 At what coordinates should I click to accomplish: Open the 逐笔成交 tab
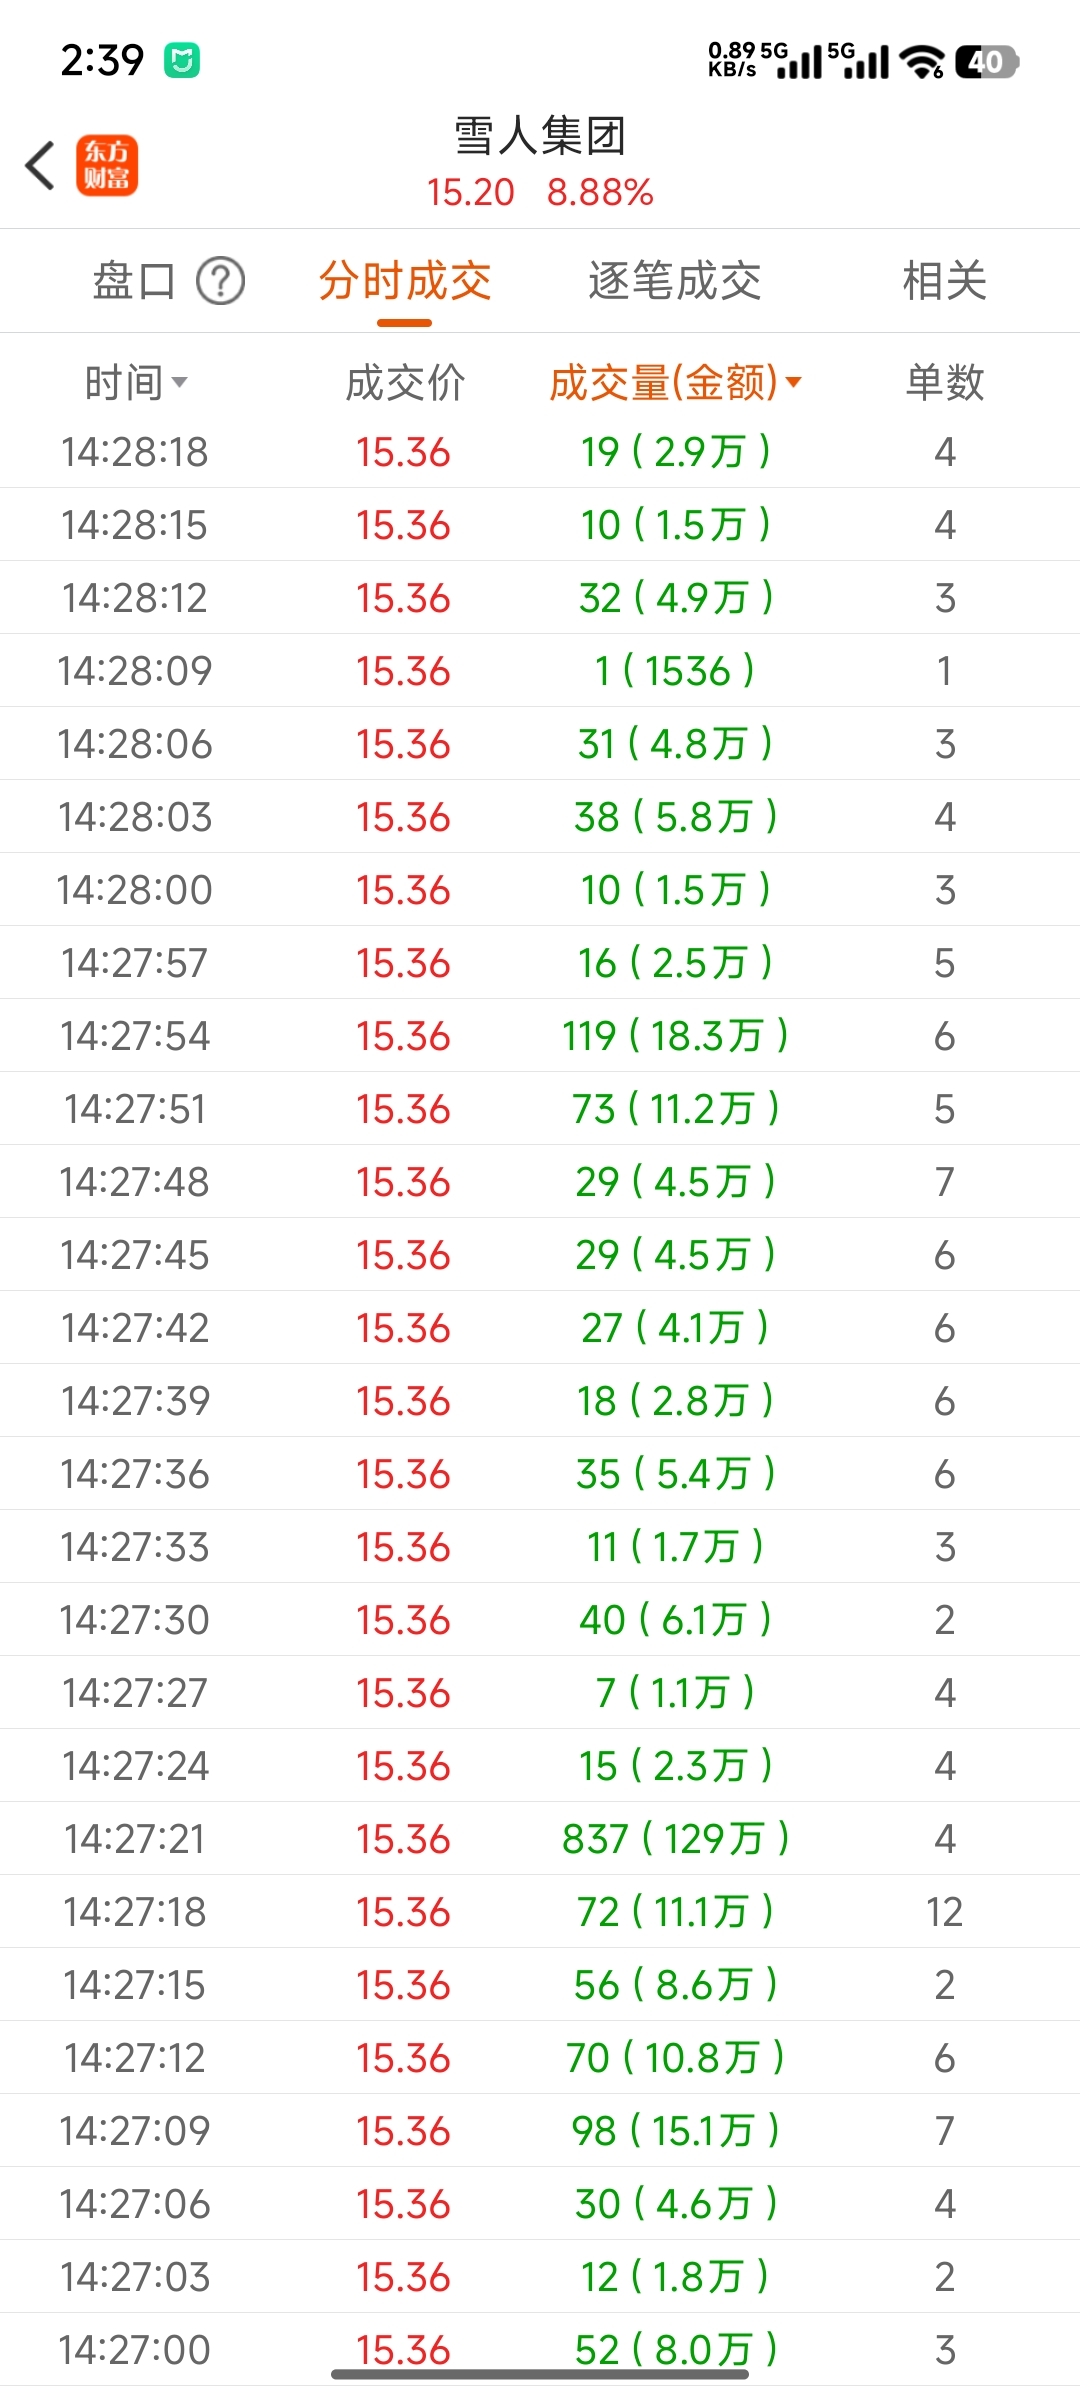coord(674,281)
